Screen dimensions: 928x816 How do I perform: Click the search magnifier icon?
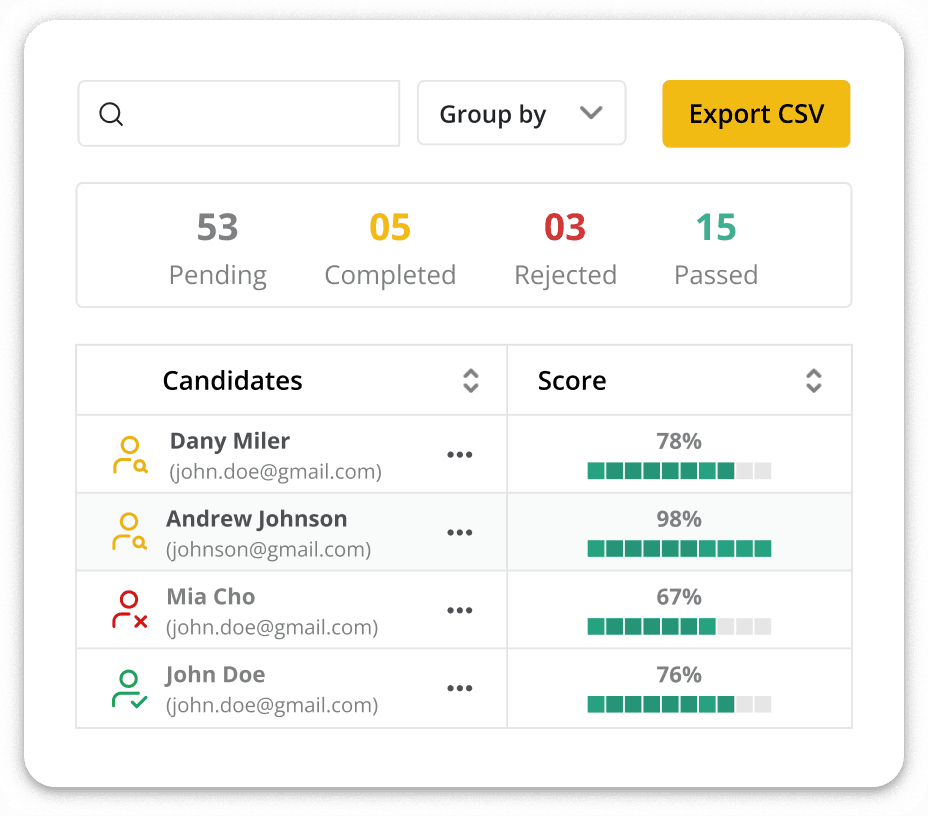tap(111, 114)
